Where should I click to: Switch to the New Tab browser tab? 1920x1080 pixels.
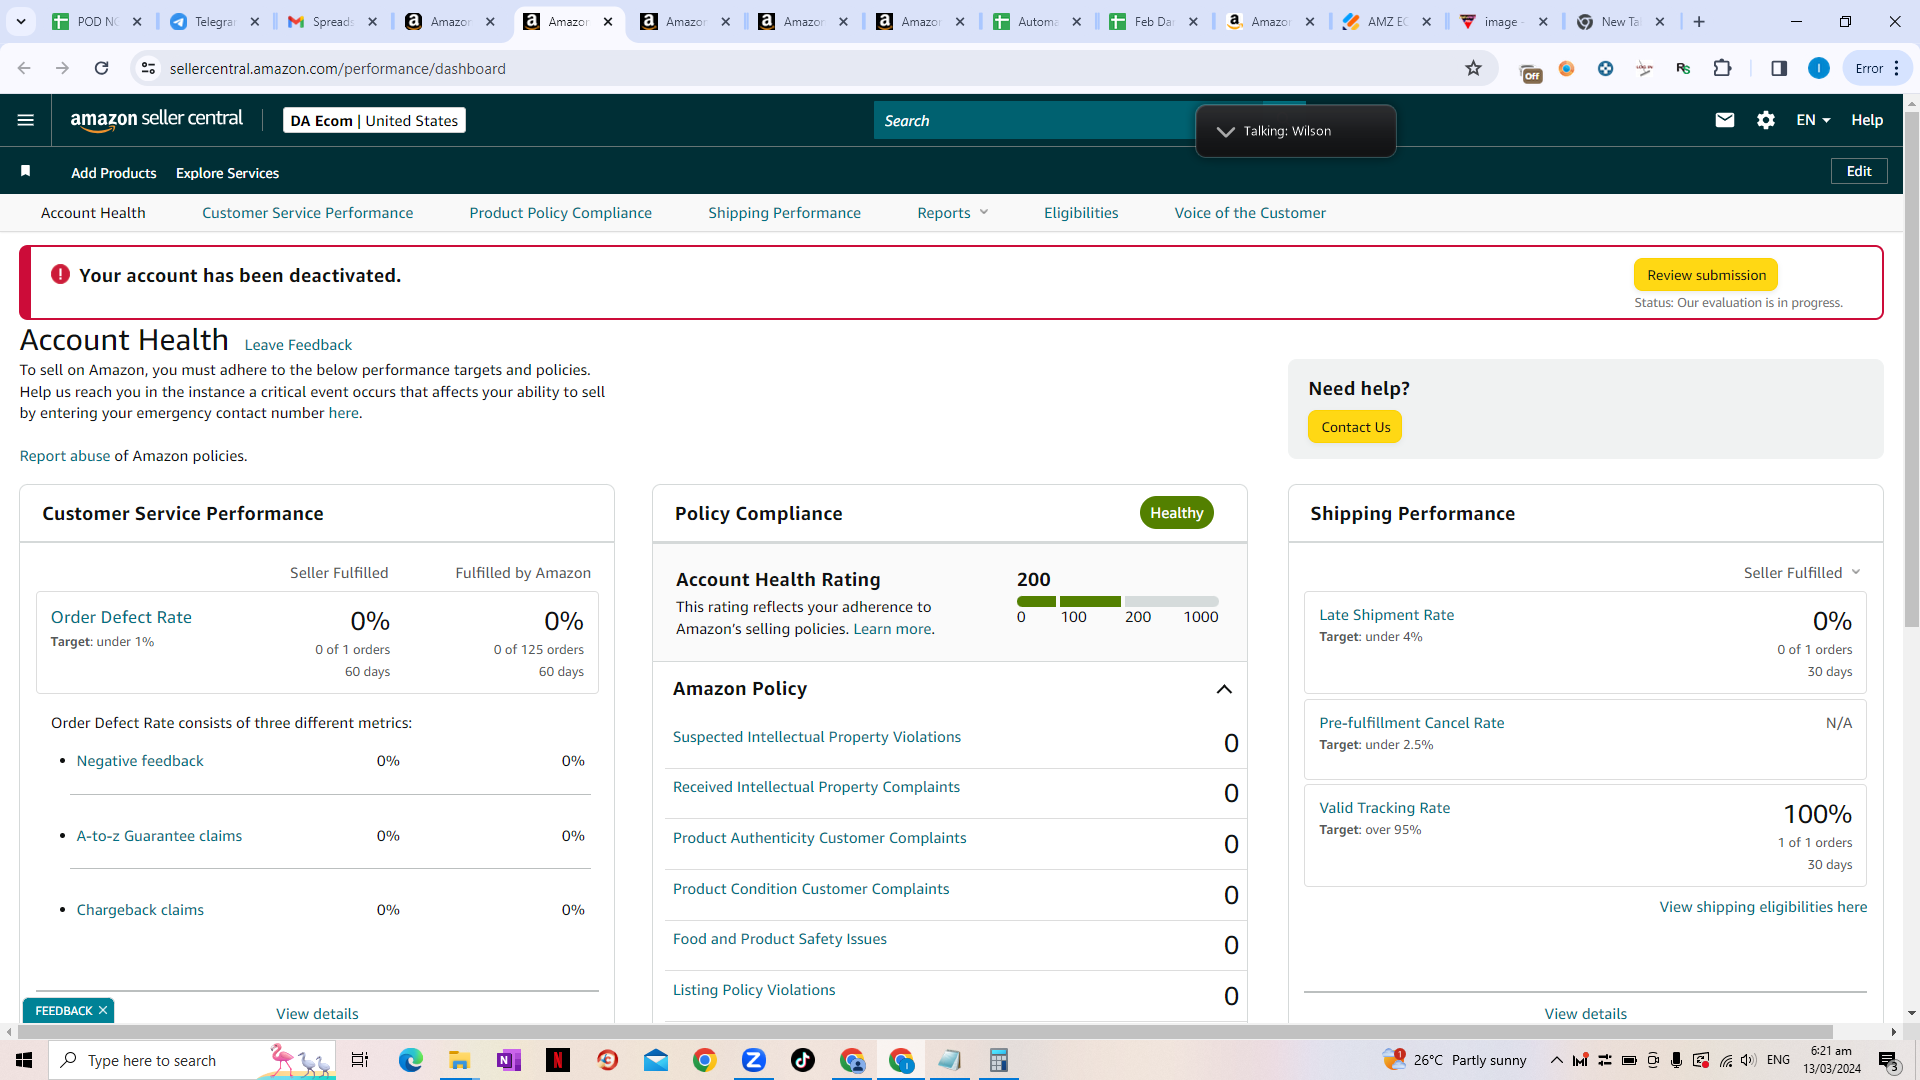point(1621,21)
